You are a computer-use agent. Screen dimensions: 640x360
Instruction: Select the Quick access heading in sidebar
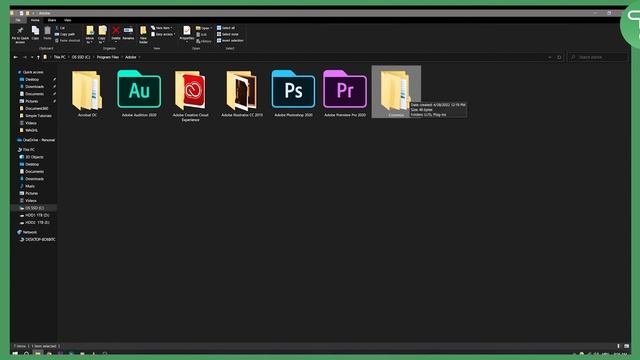click(33, 72)
